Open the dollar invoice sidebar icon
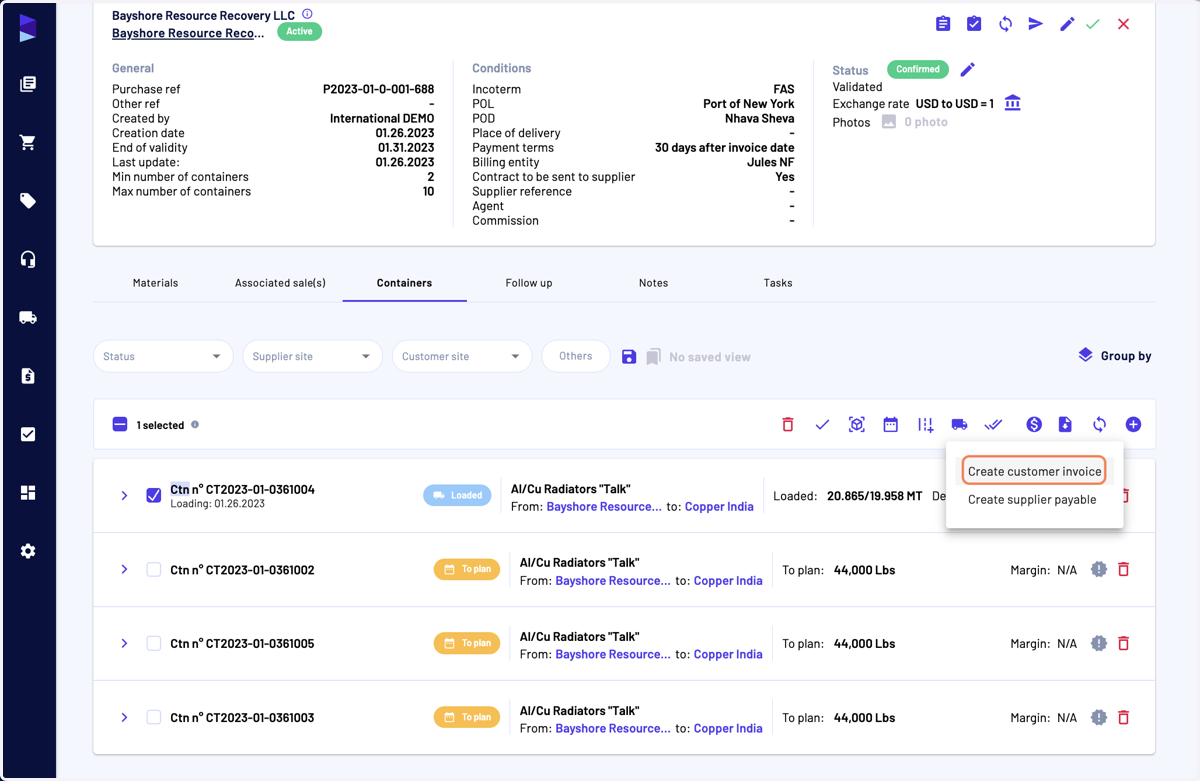The width and height of the screenshot is (1200, 781). [28, 376]
